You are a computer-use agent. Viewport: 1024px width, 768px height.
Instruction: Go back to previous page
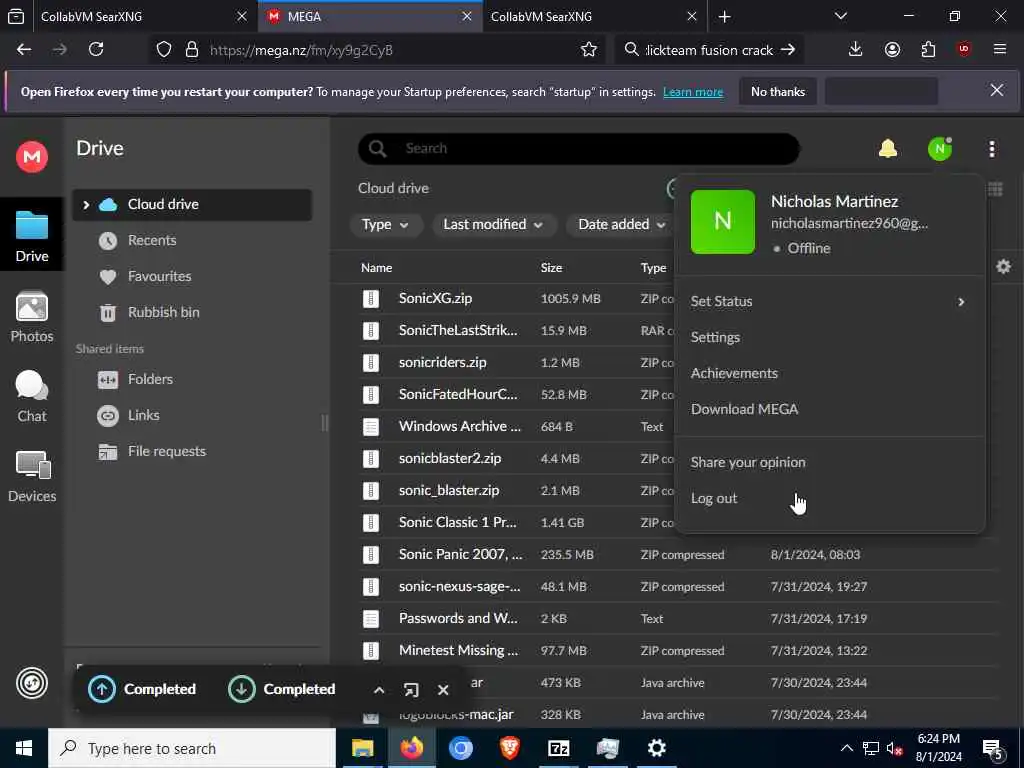[24, 50]
